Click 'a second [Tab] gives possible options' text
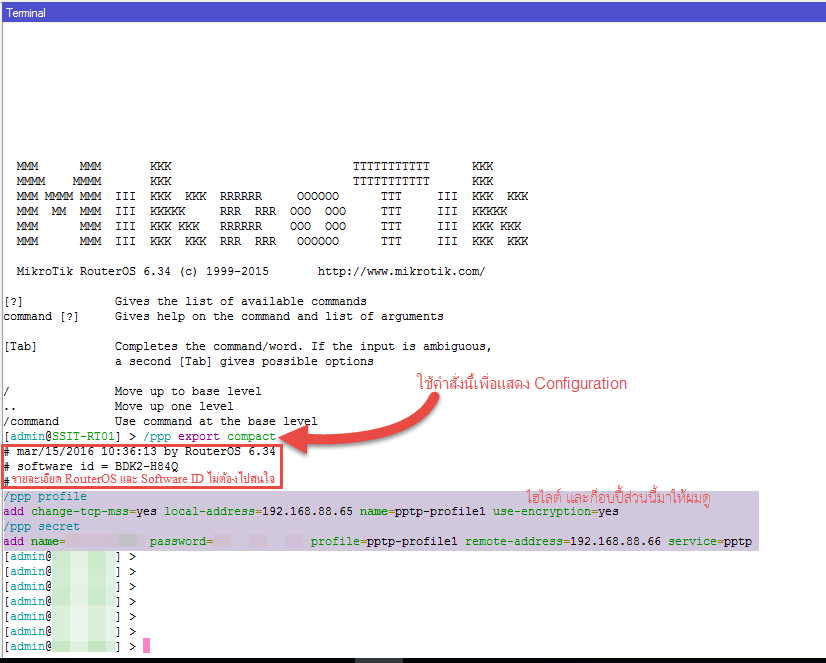The width and height of the screenshot is (826, 663). (x=244, y=362)
